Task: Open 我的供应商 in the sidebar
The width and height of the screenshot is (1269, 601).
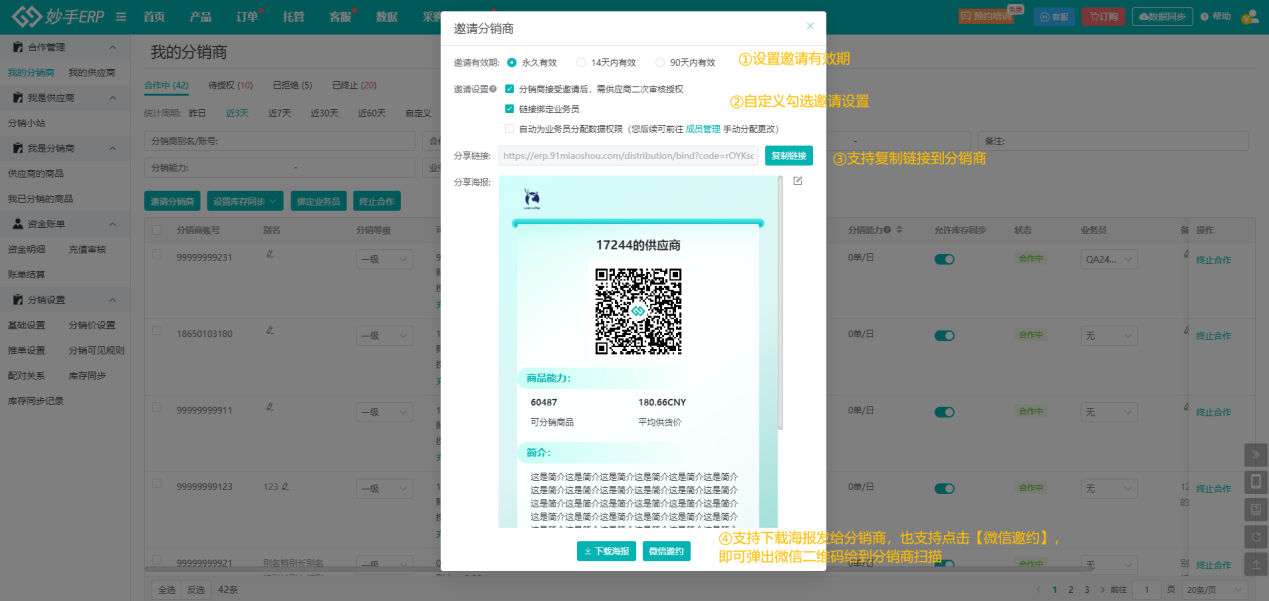Action: (x=92, y=73)
